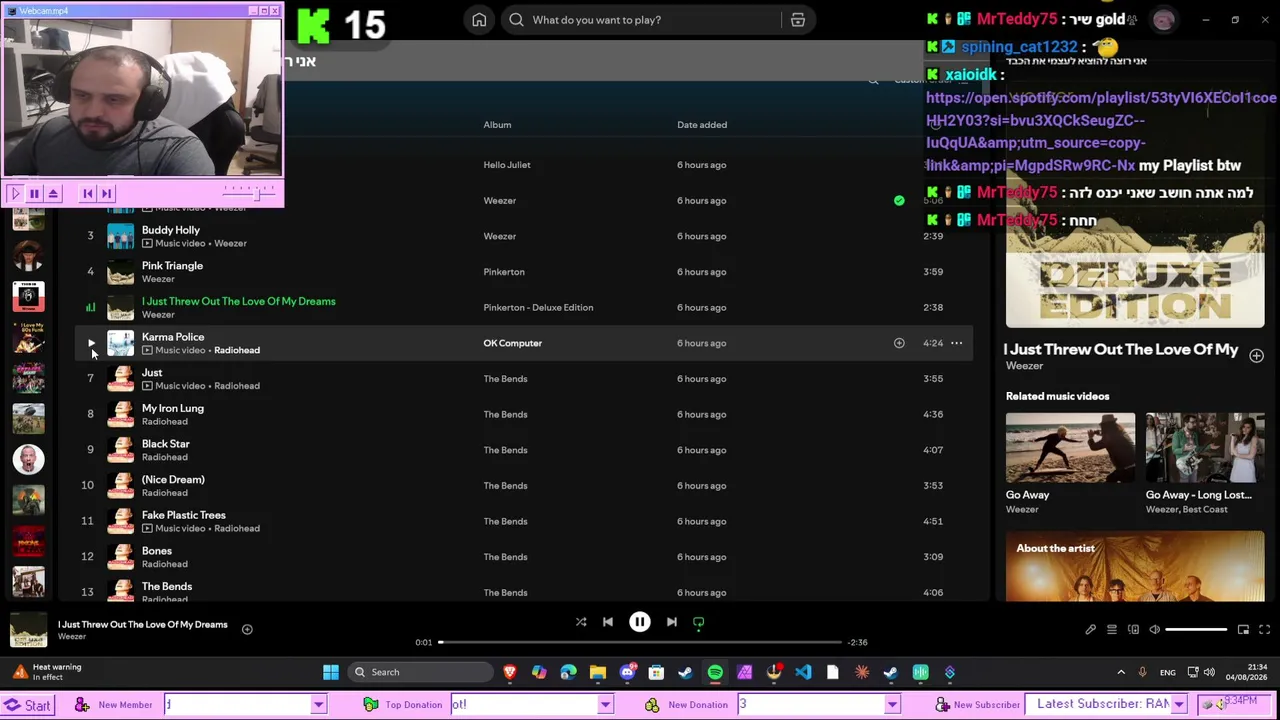Select the Buddy Holly track title
Viewport: 1280px width, 720px height.
171,230
